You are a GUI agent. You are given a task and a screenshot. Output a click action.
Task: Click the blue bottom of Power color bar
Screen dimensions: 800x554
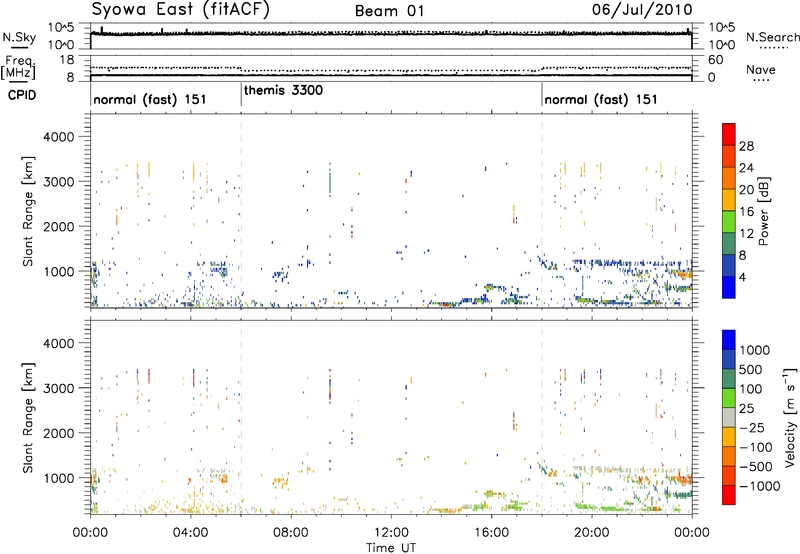click(x=729, y=287)
